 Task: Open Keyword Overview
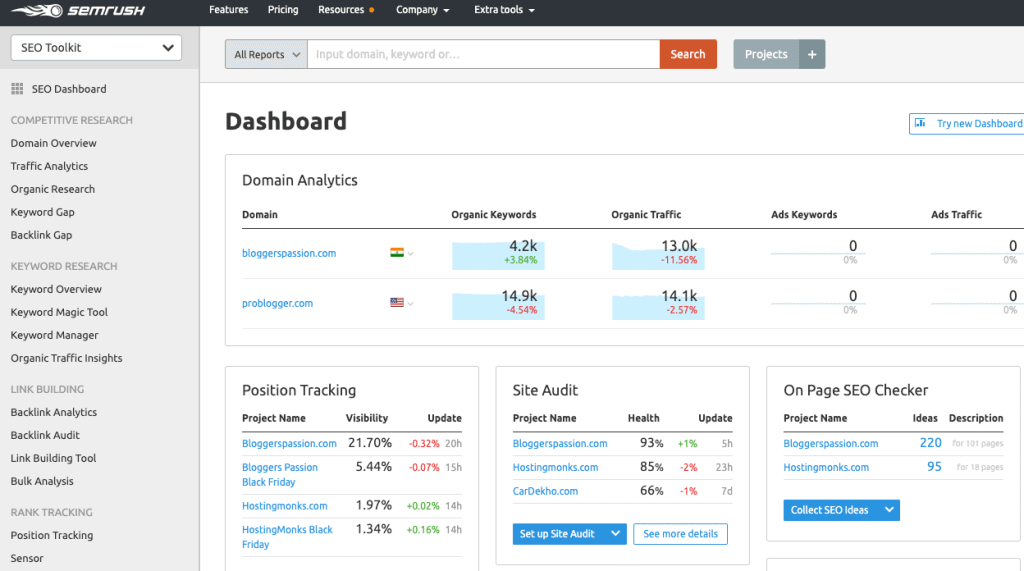pos(56,289)
